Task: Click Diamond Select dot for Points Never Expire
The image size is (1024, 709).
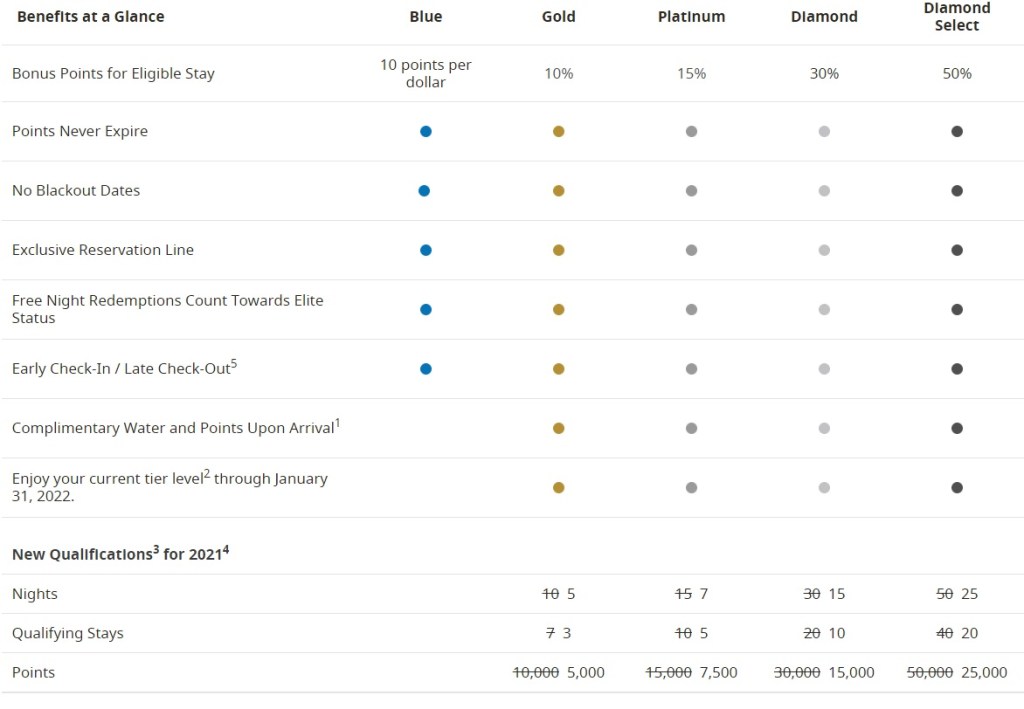Action: click(x=957, y=131)
